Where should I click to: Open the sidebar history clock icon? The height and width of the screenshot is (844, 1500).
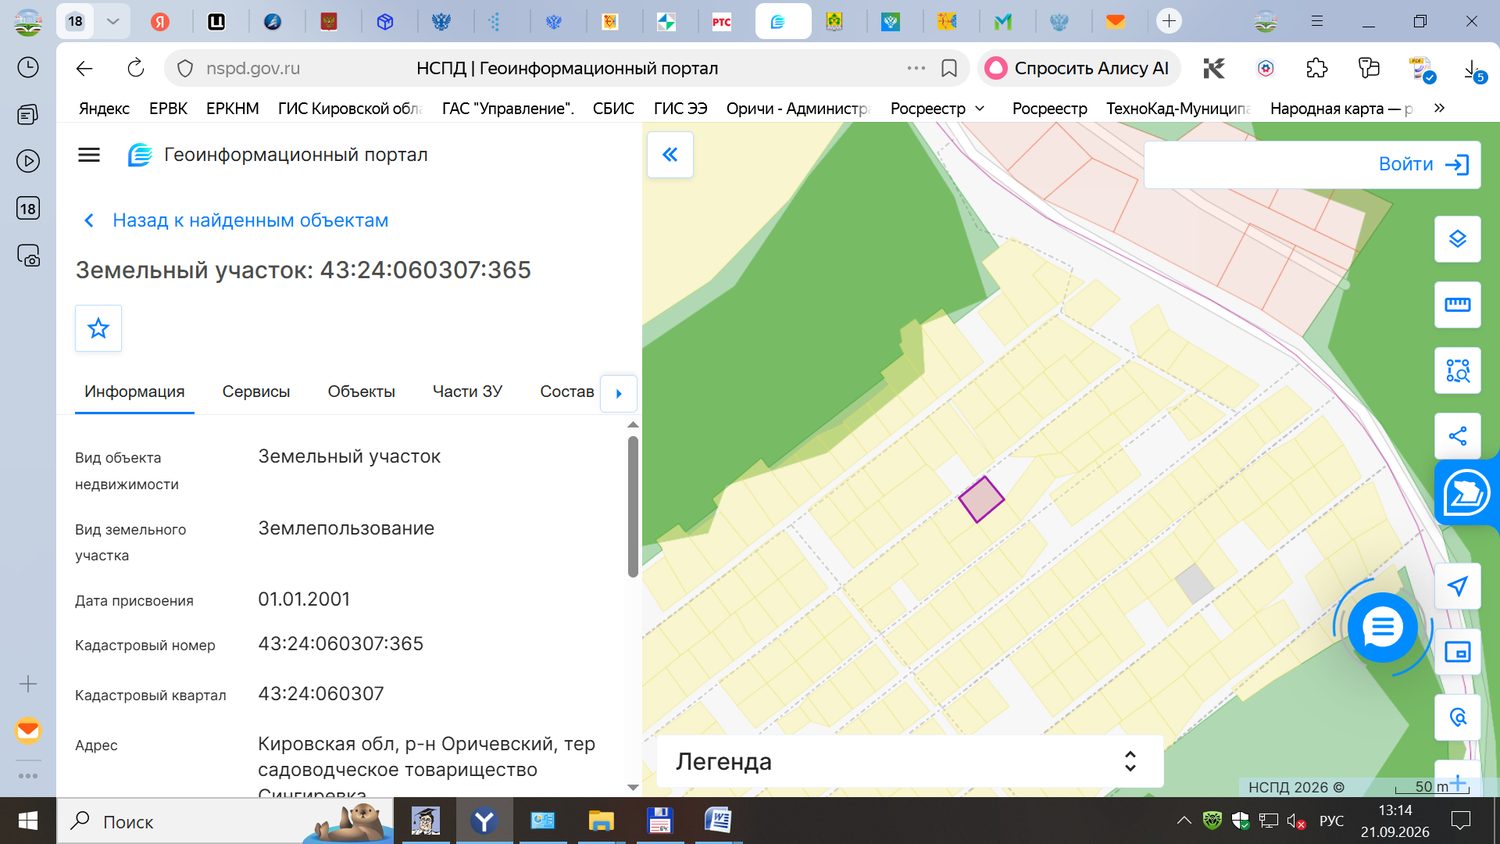(28, 67)
